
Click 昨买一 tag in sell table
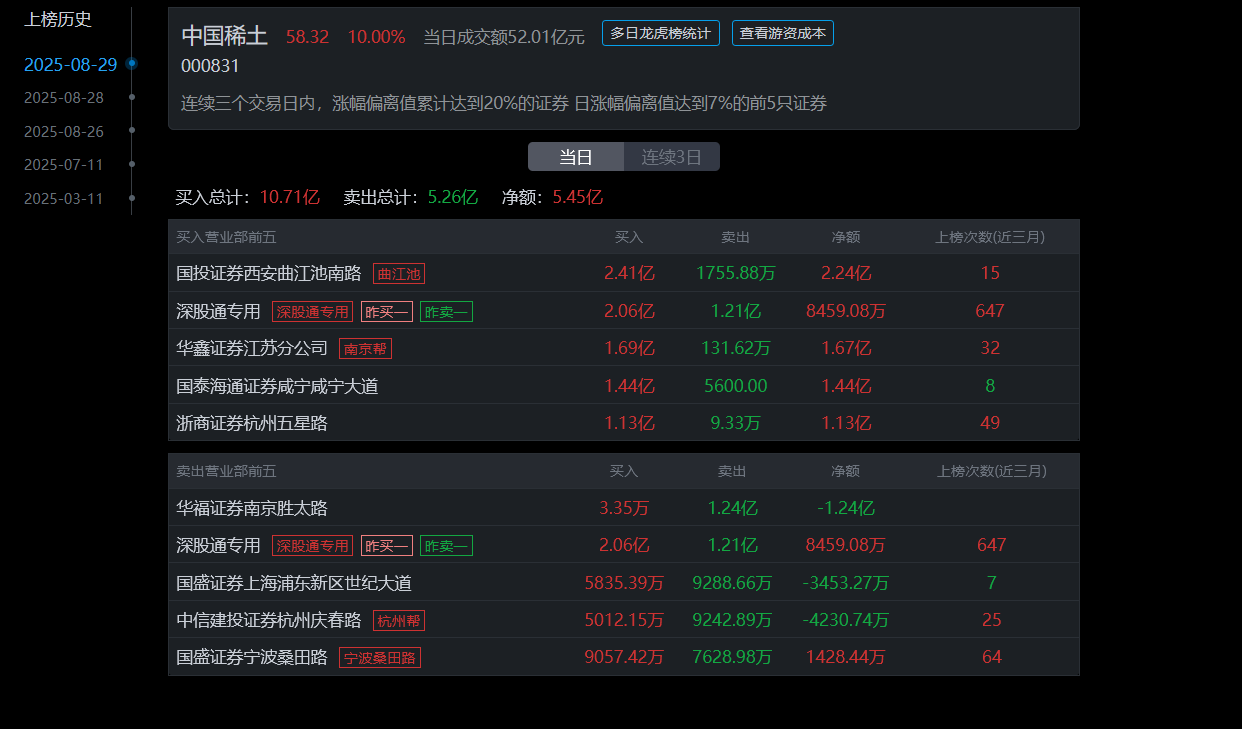[x=386, y=545]
